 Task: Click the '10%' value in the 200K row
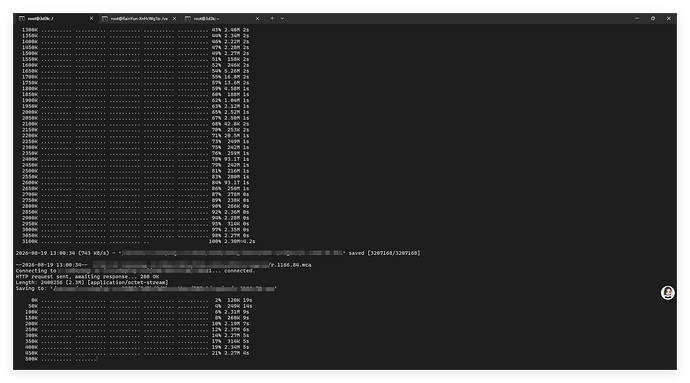[217, 324]
